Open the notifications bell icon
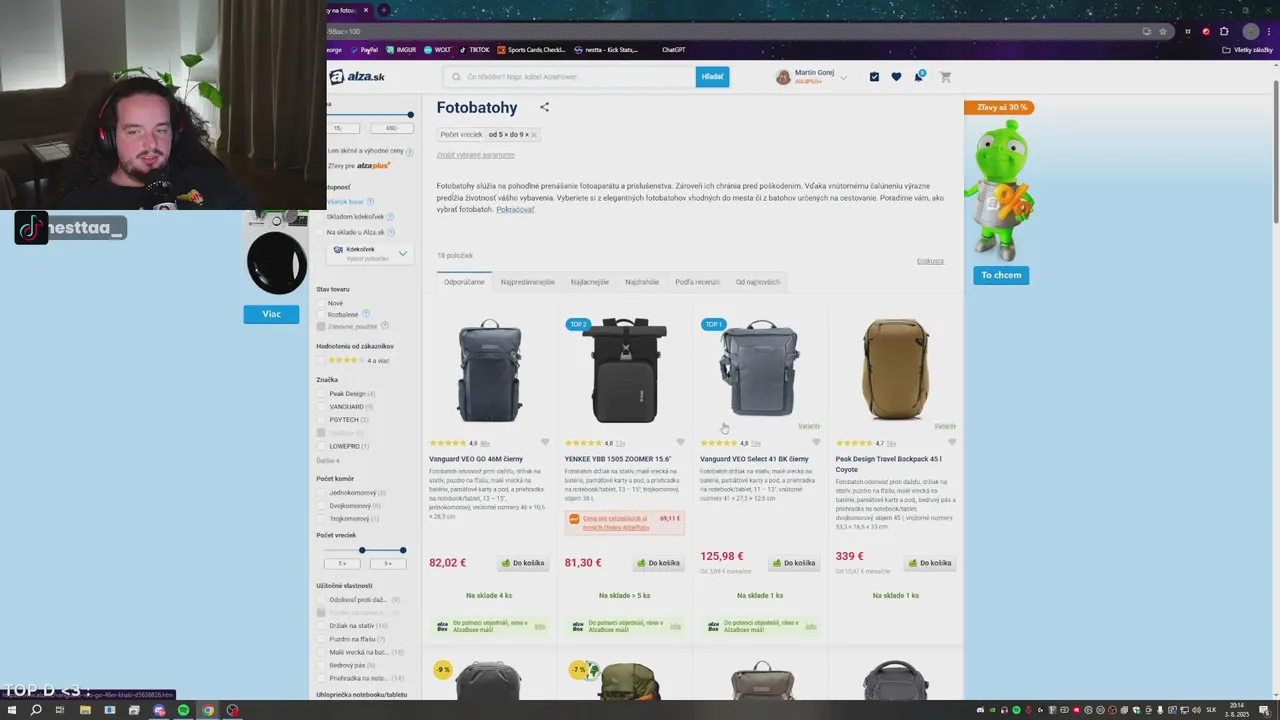 [x=918, y=77]
